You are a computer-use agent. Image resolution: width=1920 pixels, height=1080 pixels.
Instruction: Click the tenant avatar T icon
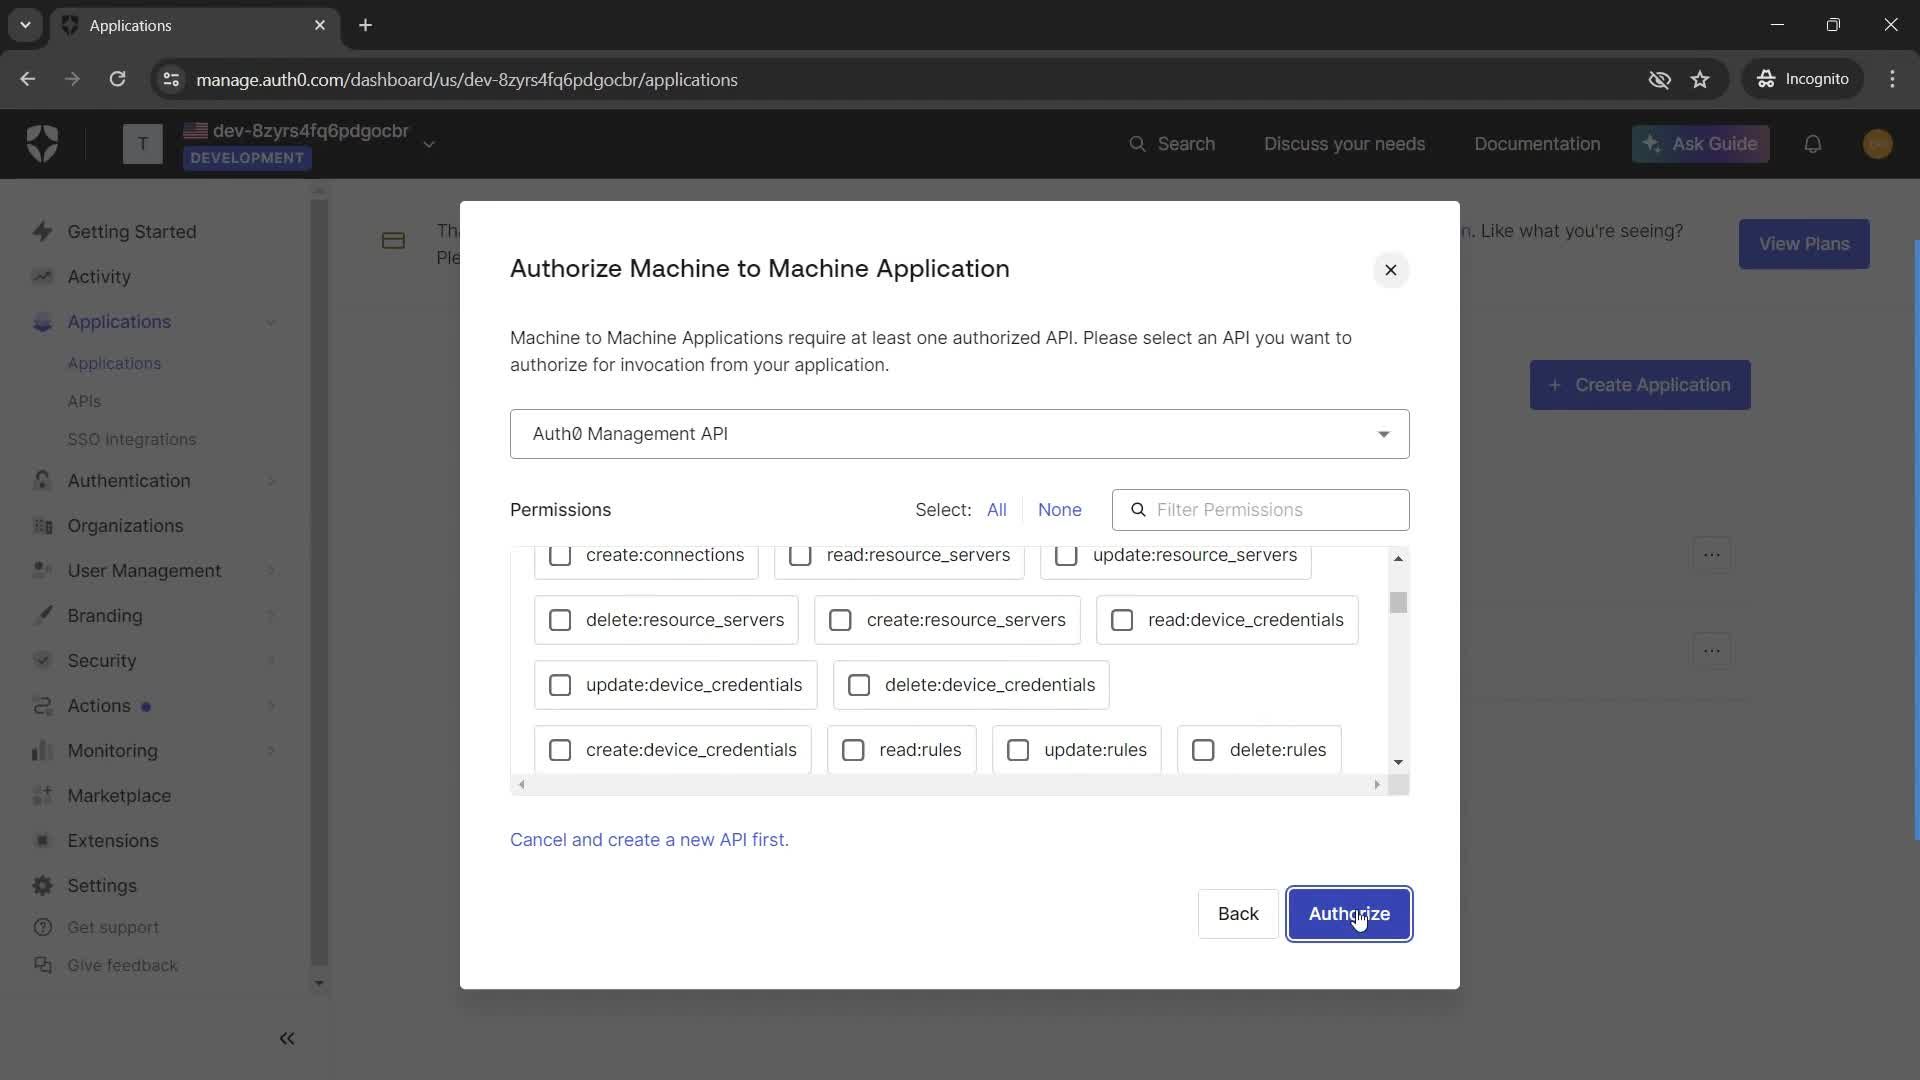(x=142, y=144)
